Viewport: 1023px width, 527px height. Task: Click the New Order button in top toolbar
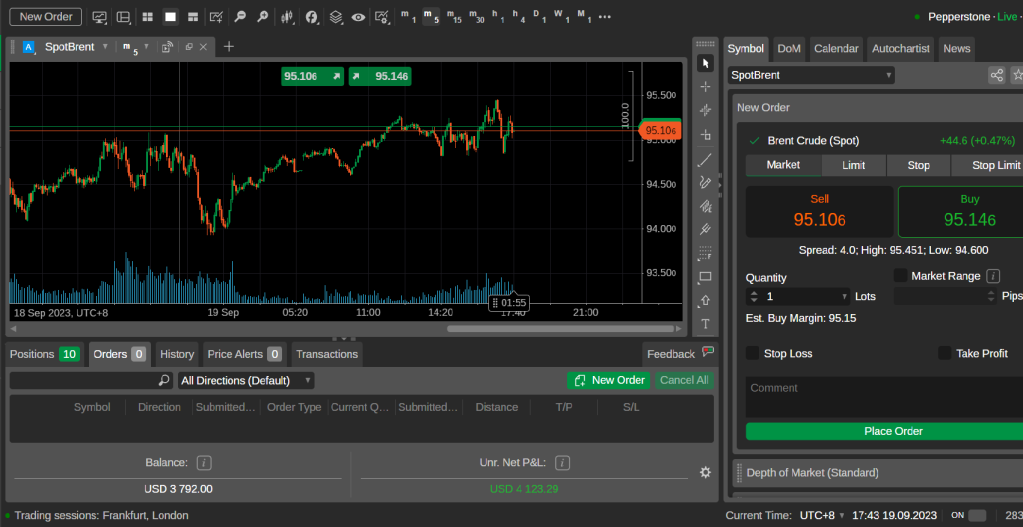click(x=45, y=17)
